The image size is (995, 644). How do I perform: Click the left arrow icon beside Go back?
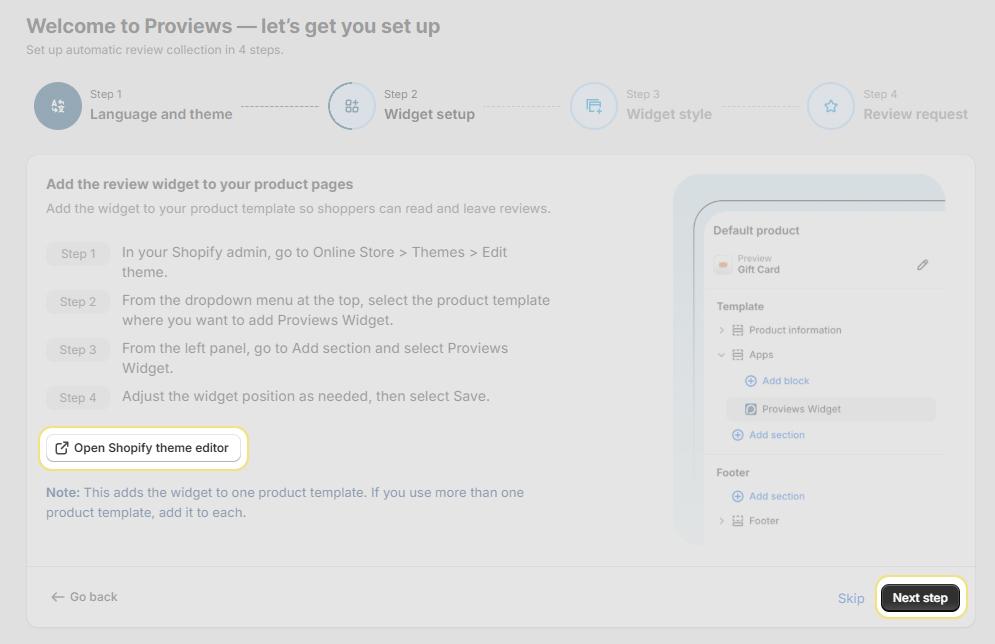point(58,597)
